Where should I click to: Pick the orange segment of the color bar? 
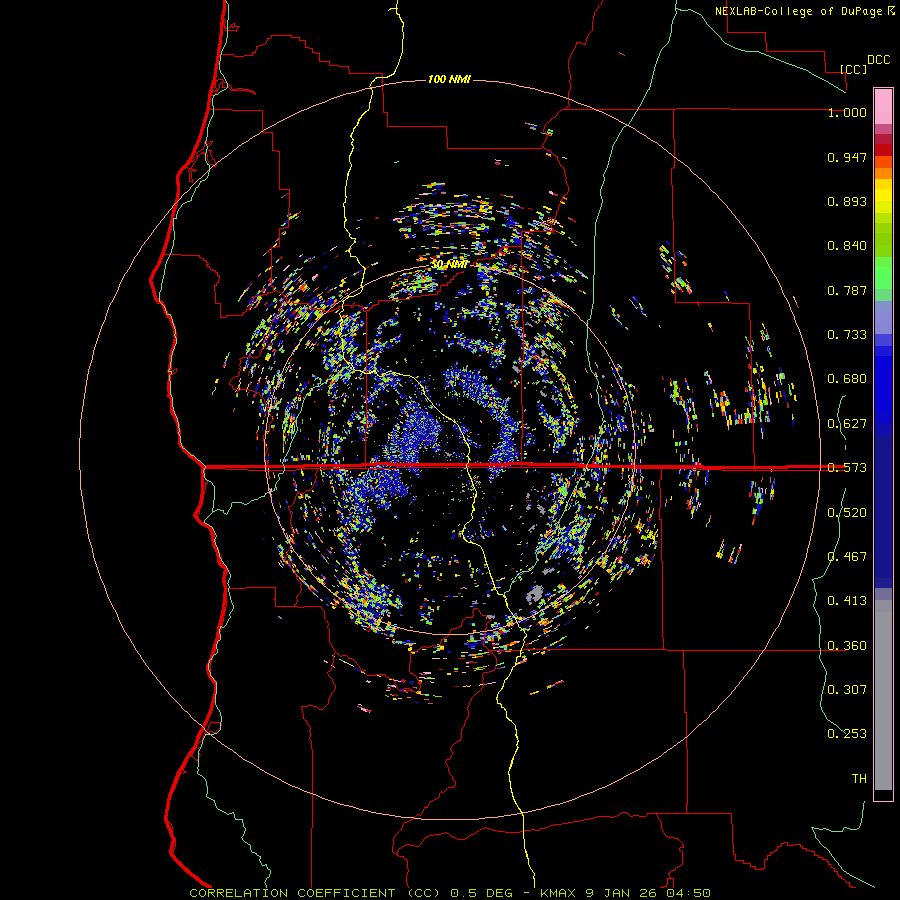tap(883, 173)
